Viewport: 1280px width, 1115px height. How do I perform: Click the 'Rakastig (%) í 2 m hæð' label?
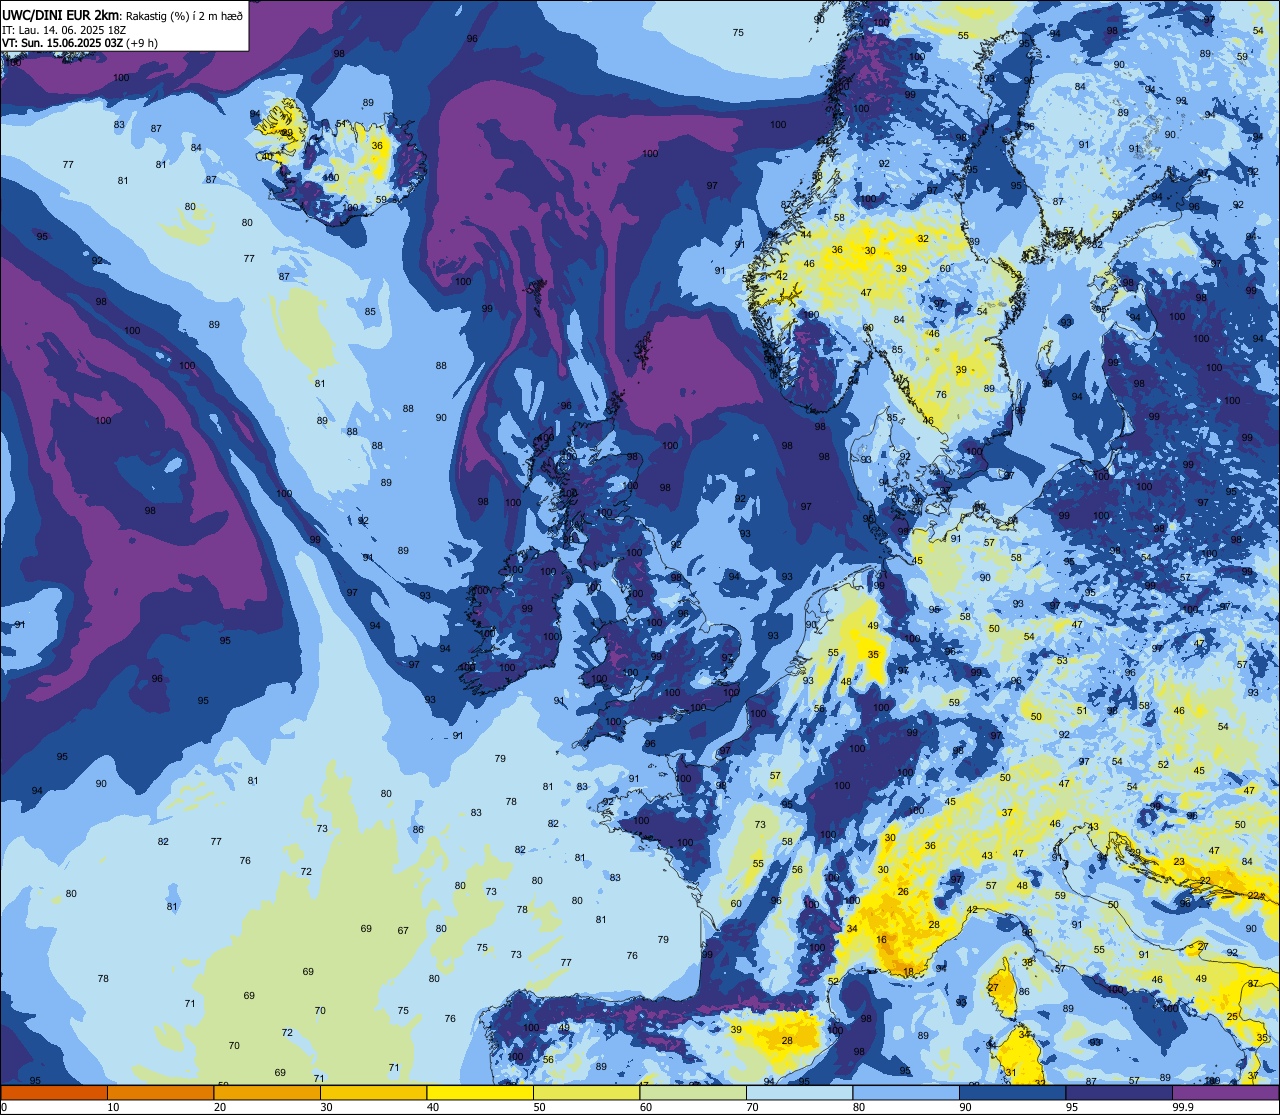[183, 15]
